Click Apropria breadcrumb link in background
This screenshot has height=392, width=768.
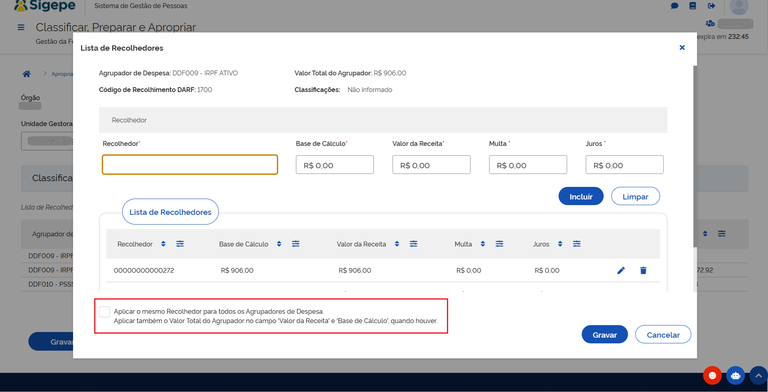(x=62, y=74)
